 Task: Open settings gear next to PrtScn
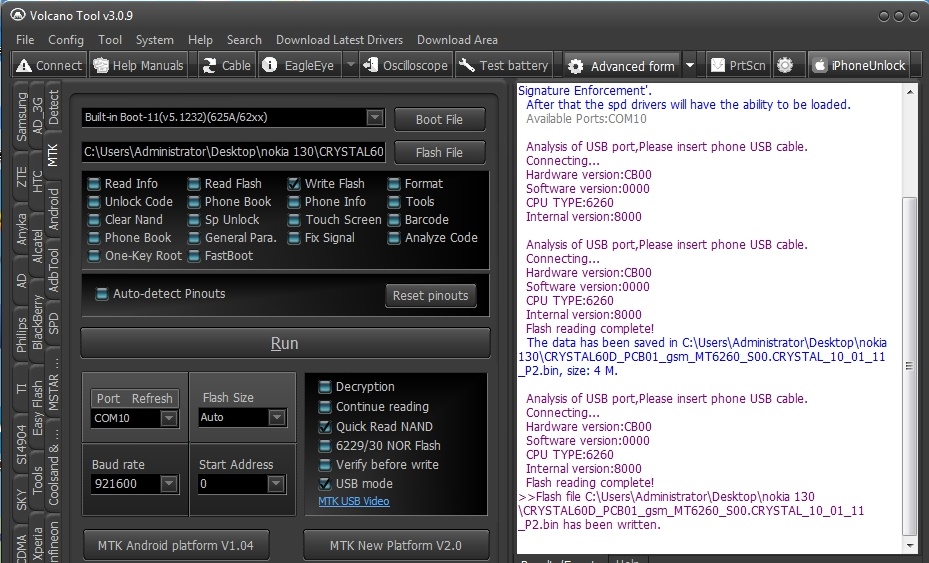[x=785, y=65]
